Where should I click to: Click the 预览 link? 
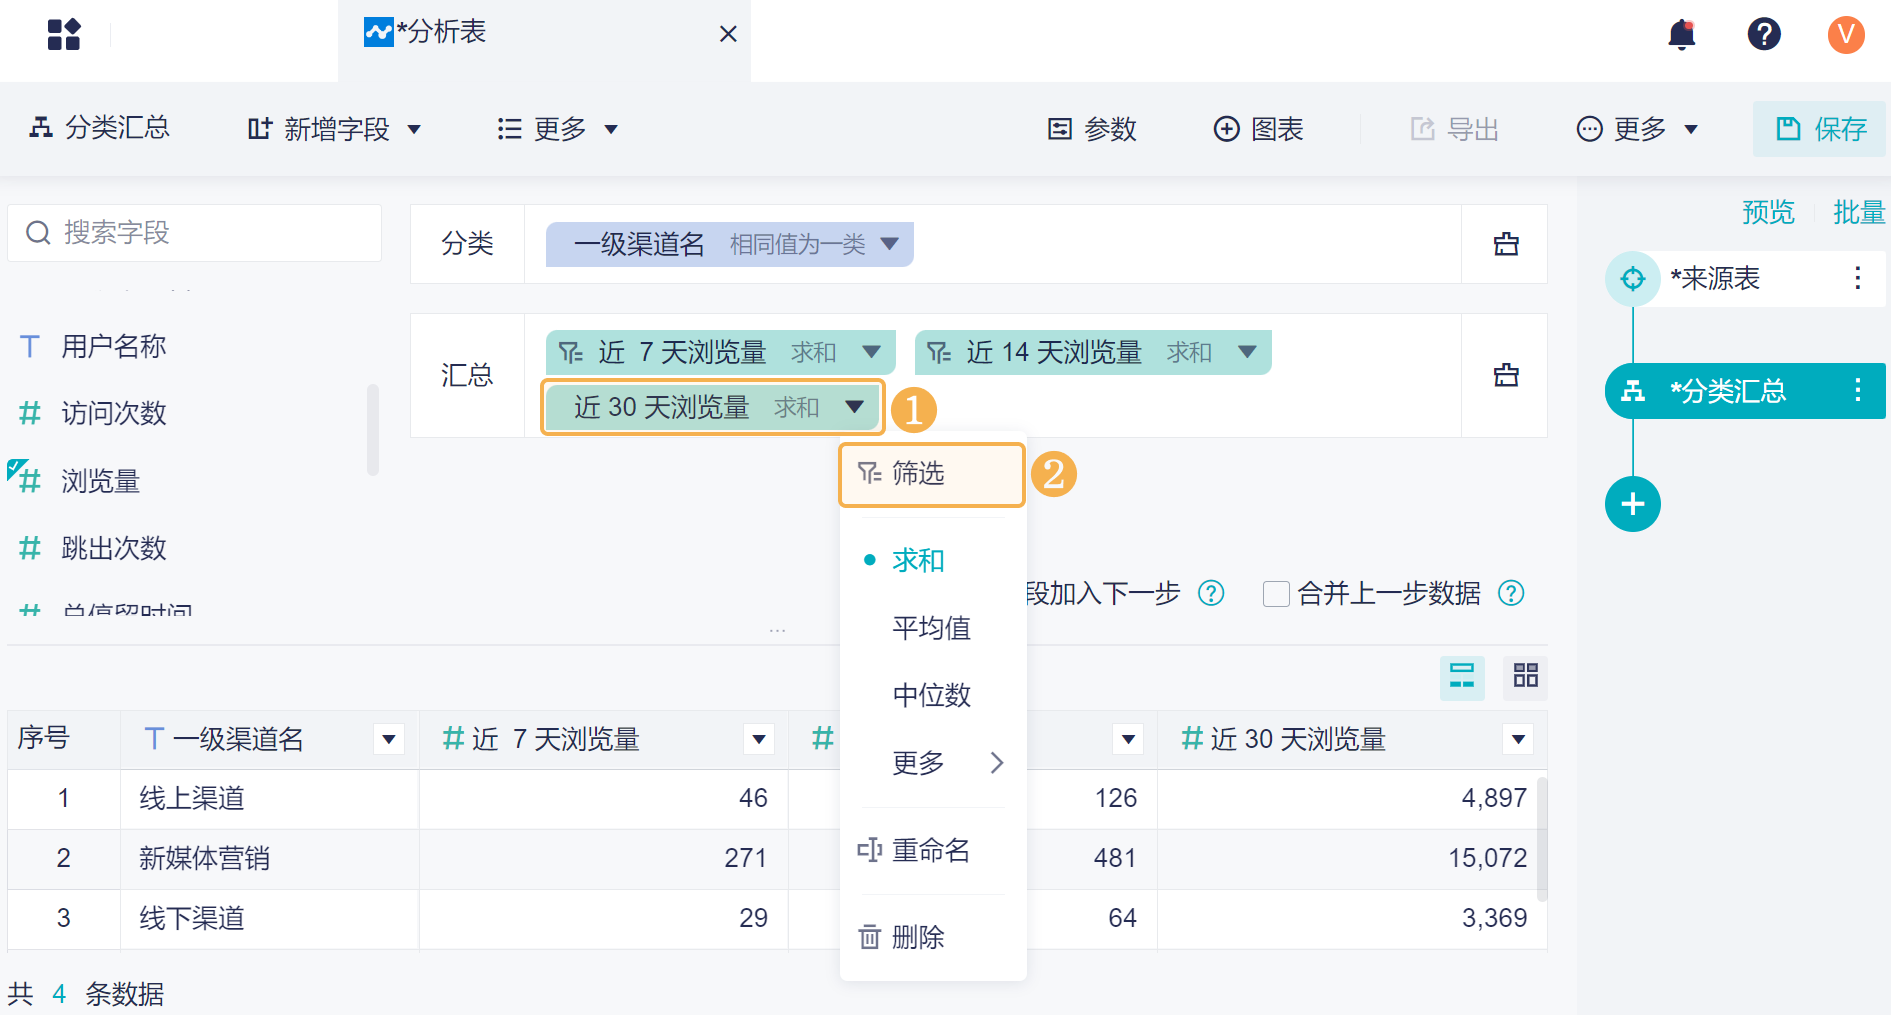(1767, 212)
